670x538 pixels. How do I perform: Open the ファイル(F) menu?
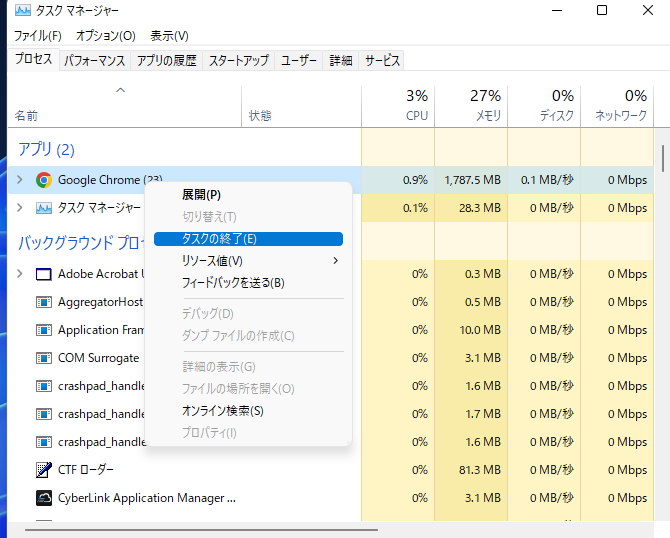(38, 35)
